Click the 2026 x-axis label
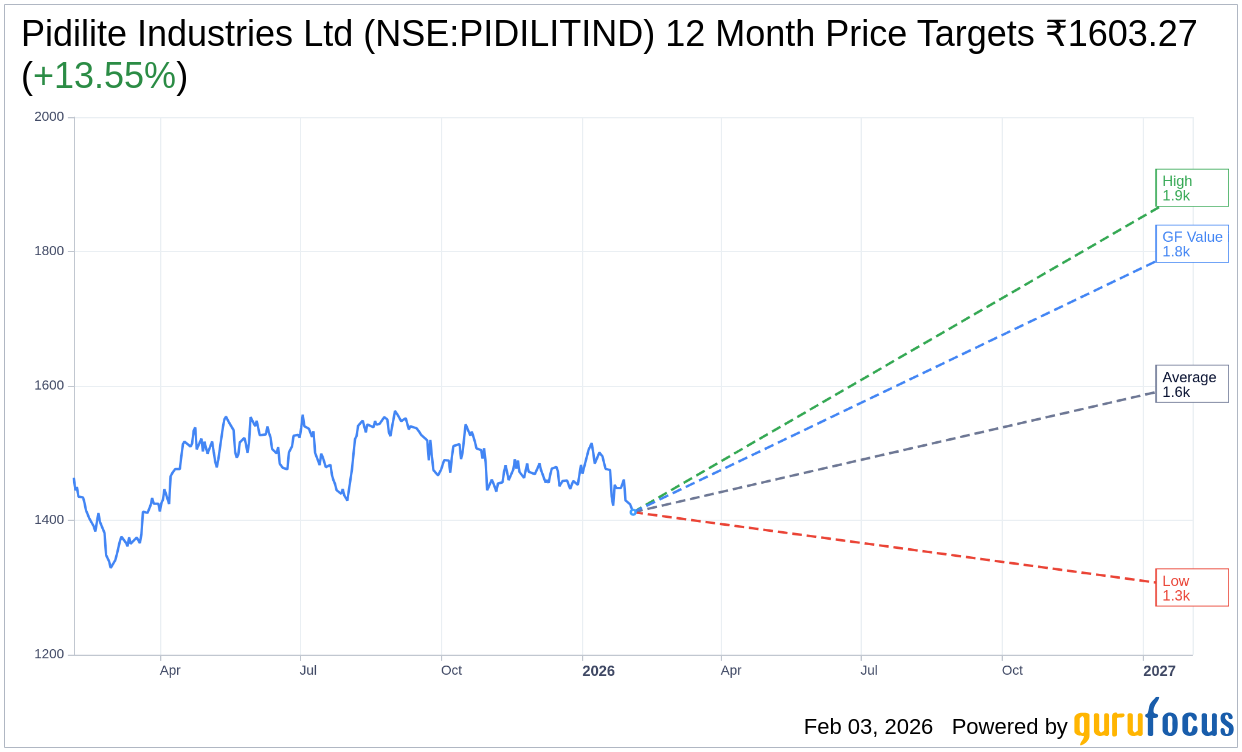Screen dimensions: 1242x752 click(599, 671)
